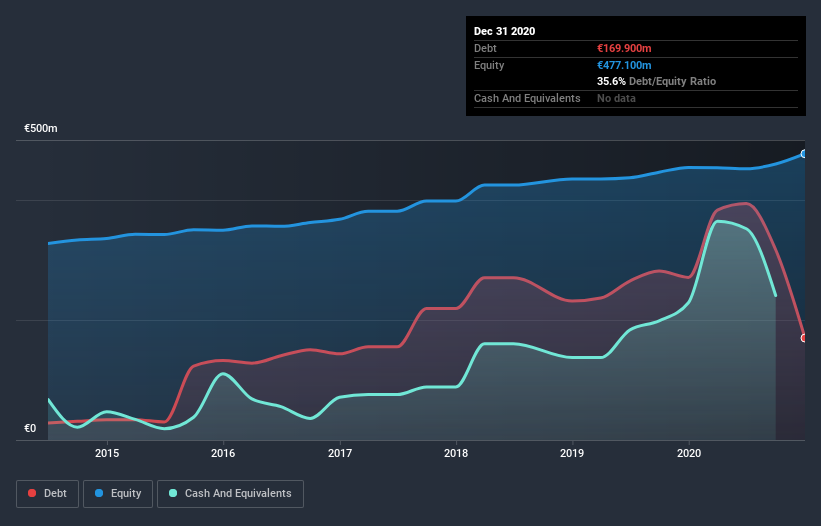Click the €0 y-axis label
Image resolution: width=821 pixels, height=526 pixels.
[30, 428]
